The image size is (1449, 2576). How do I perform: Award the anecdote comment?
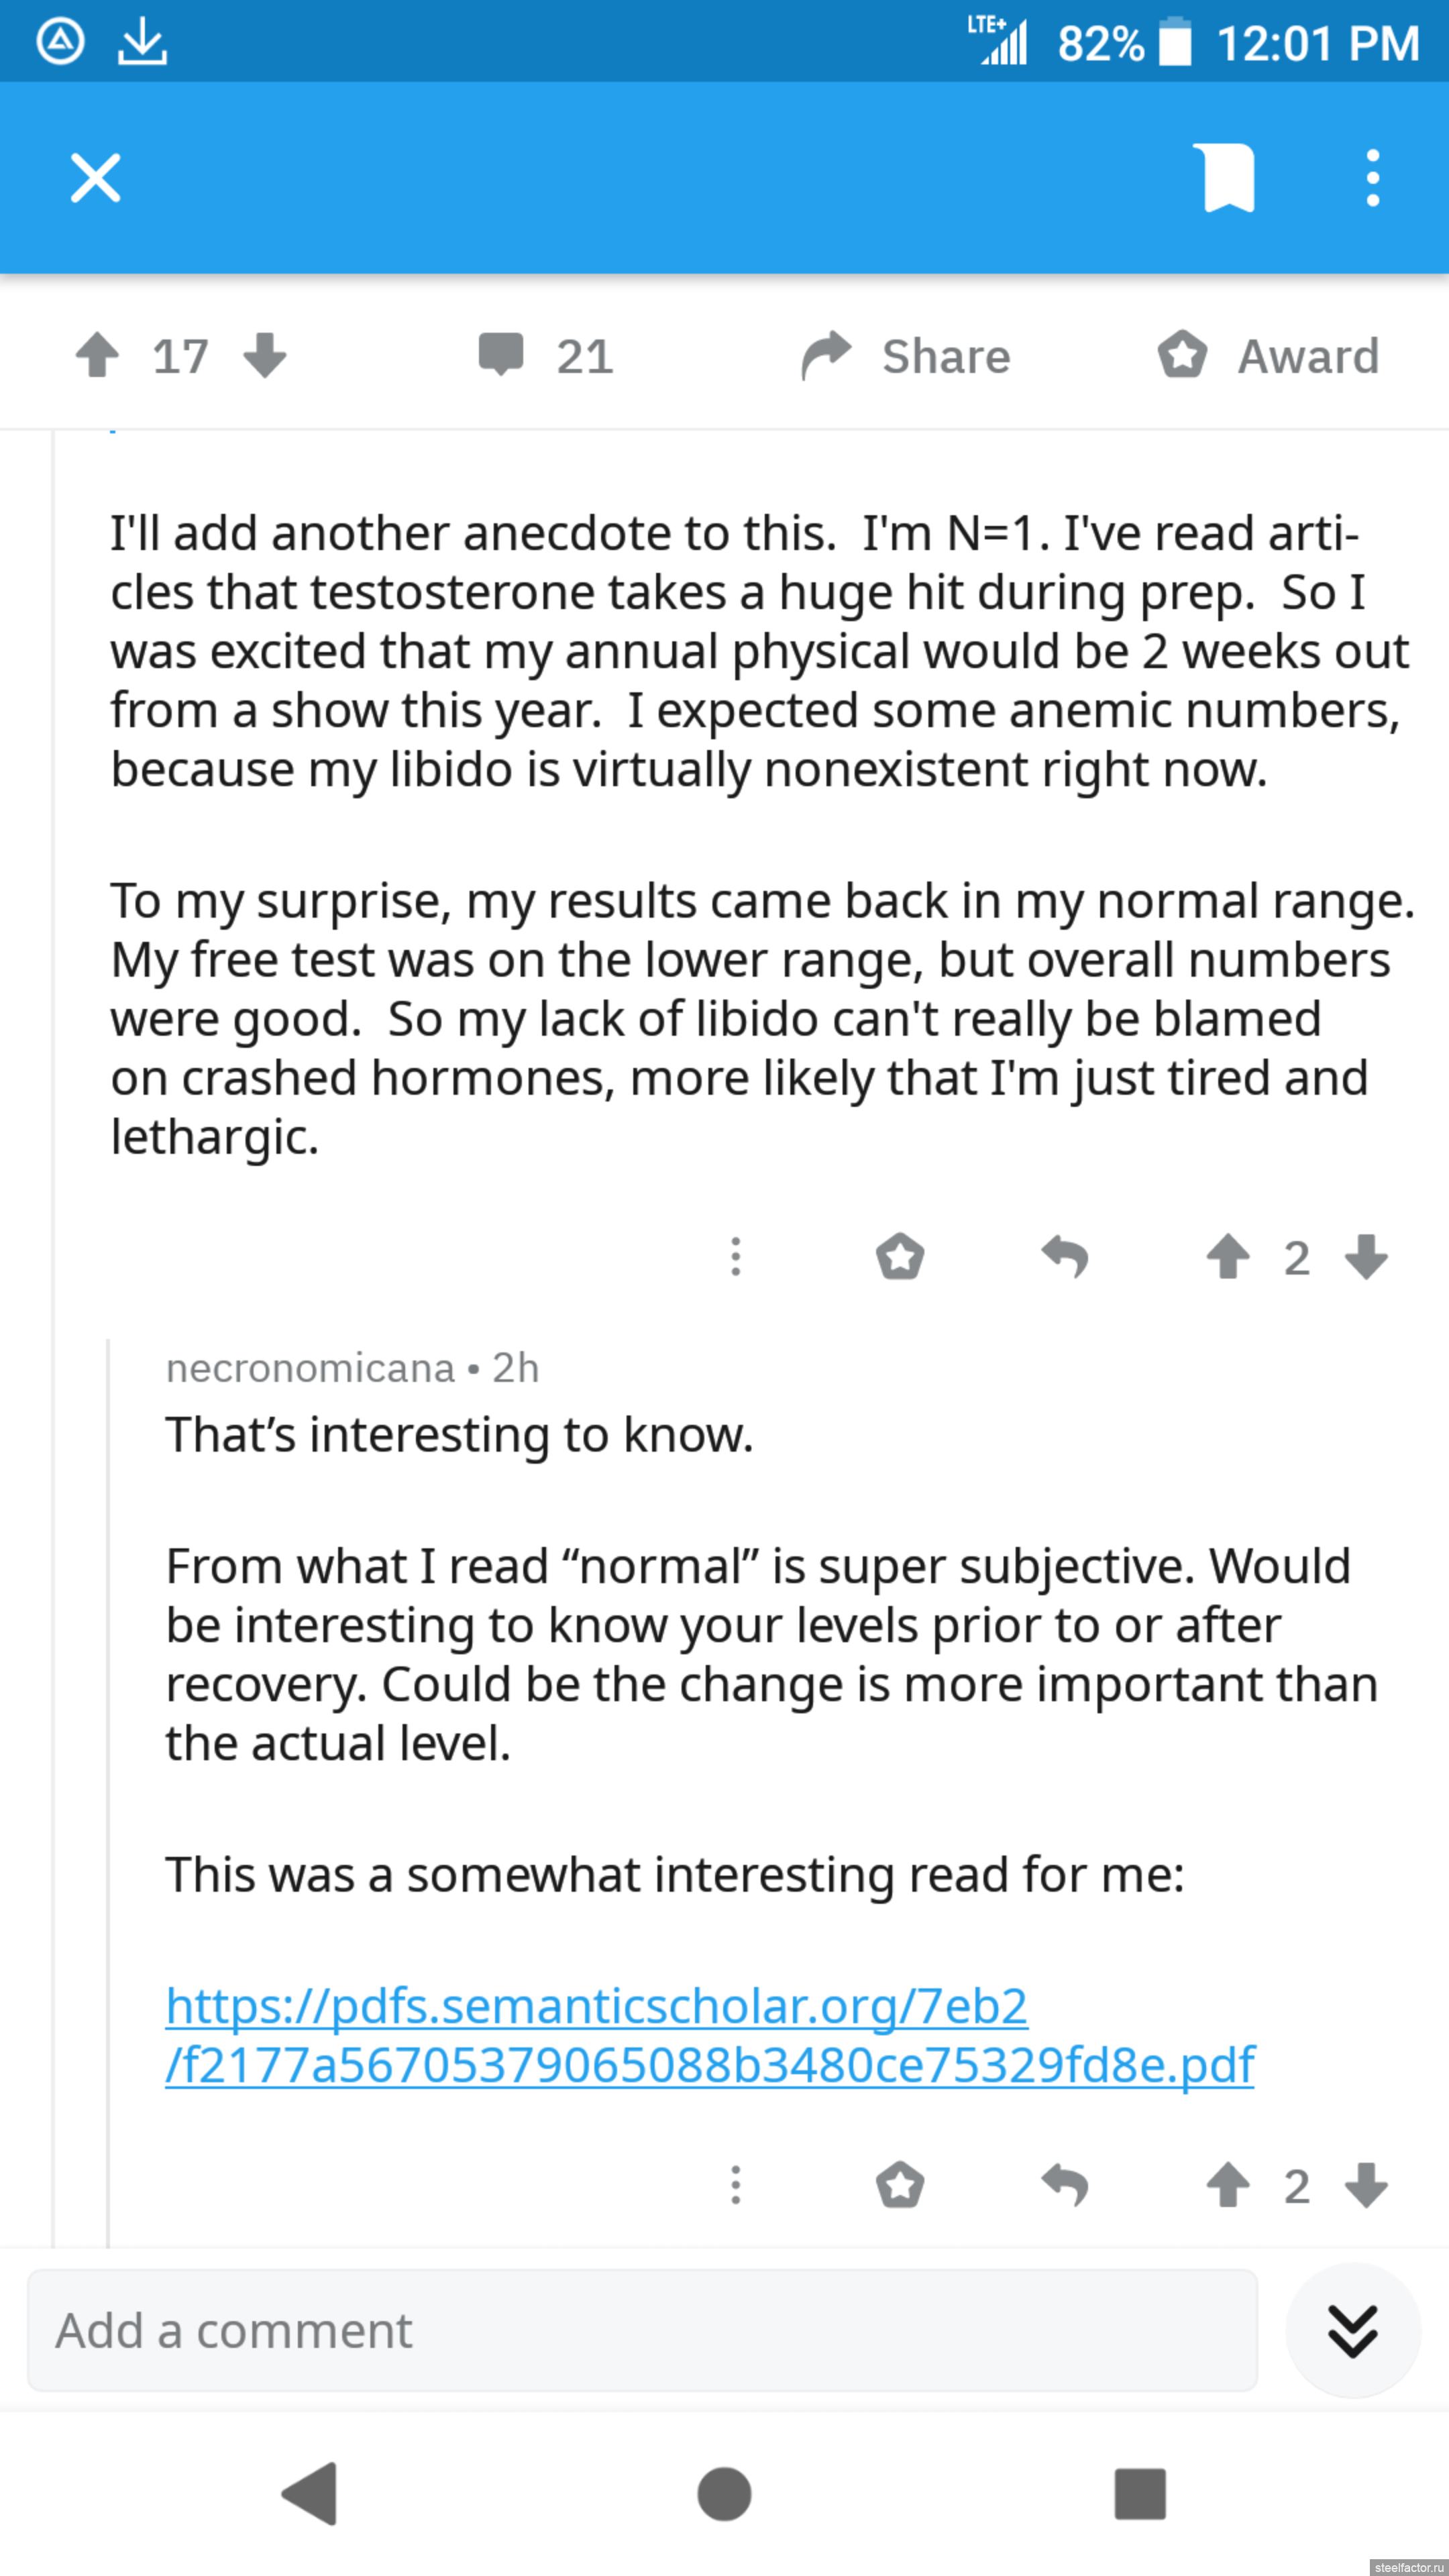pos(900,1257)
